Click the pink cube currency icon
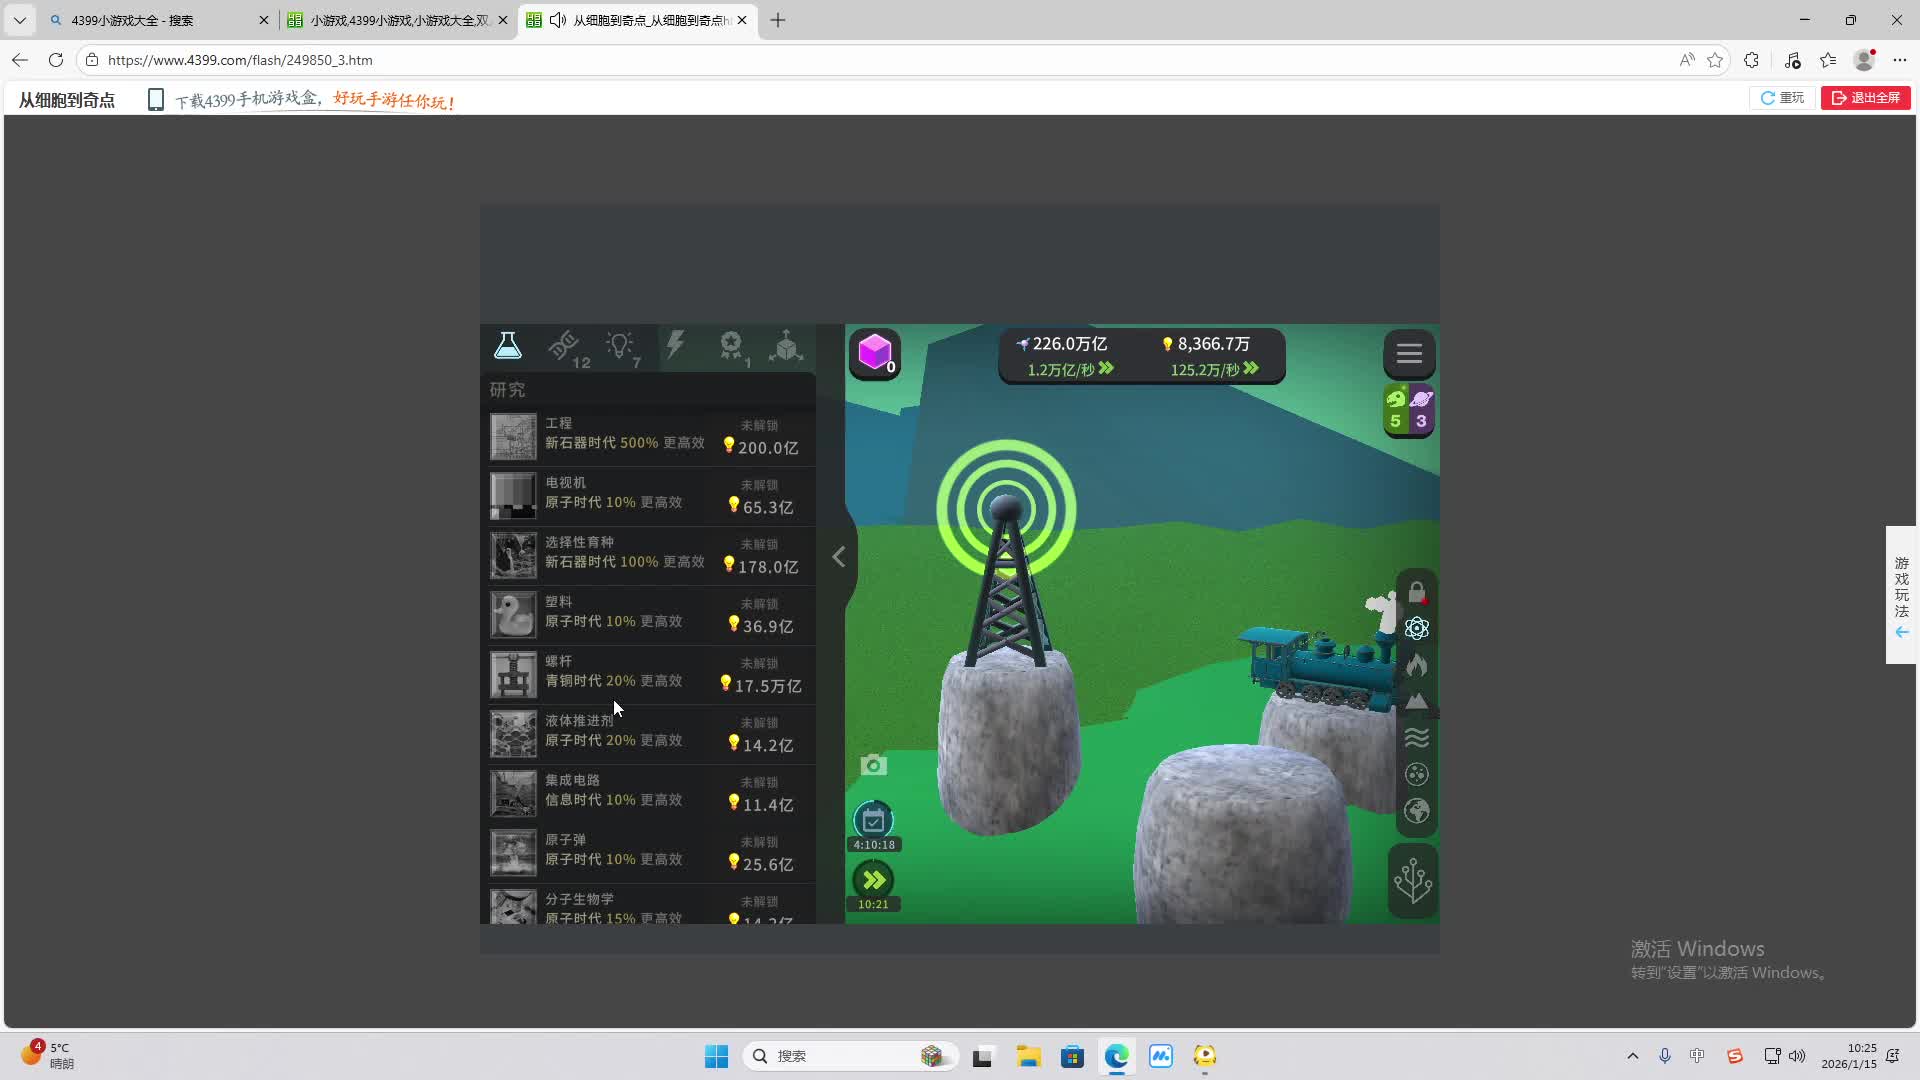Screen dimensions: 1920x1080 875,352
